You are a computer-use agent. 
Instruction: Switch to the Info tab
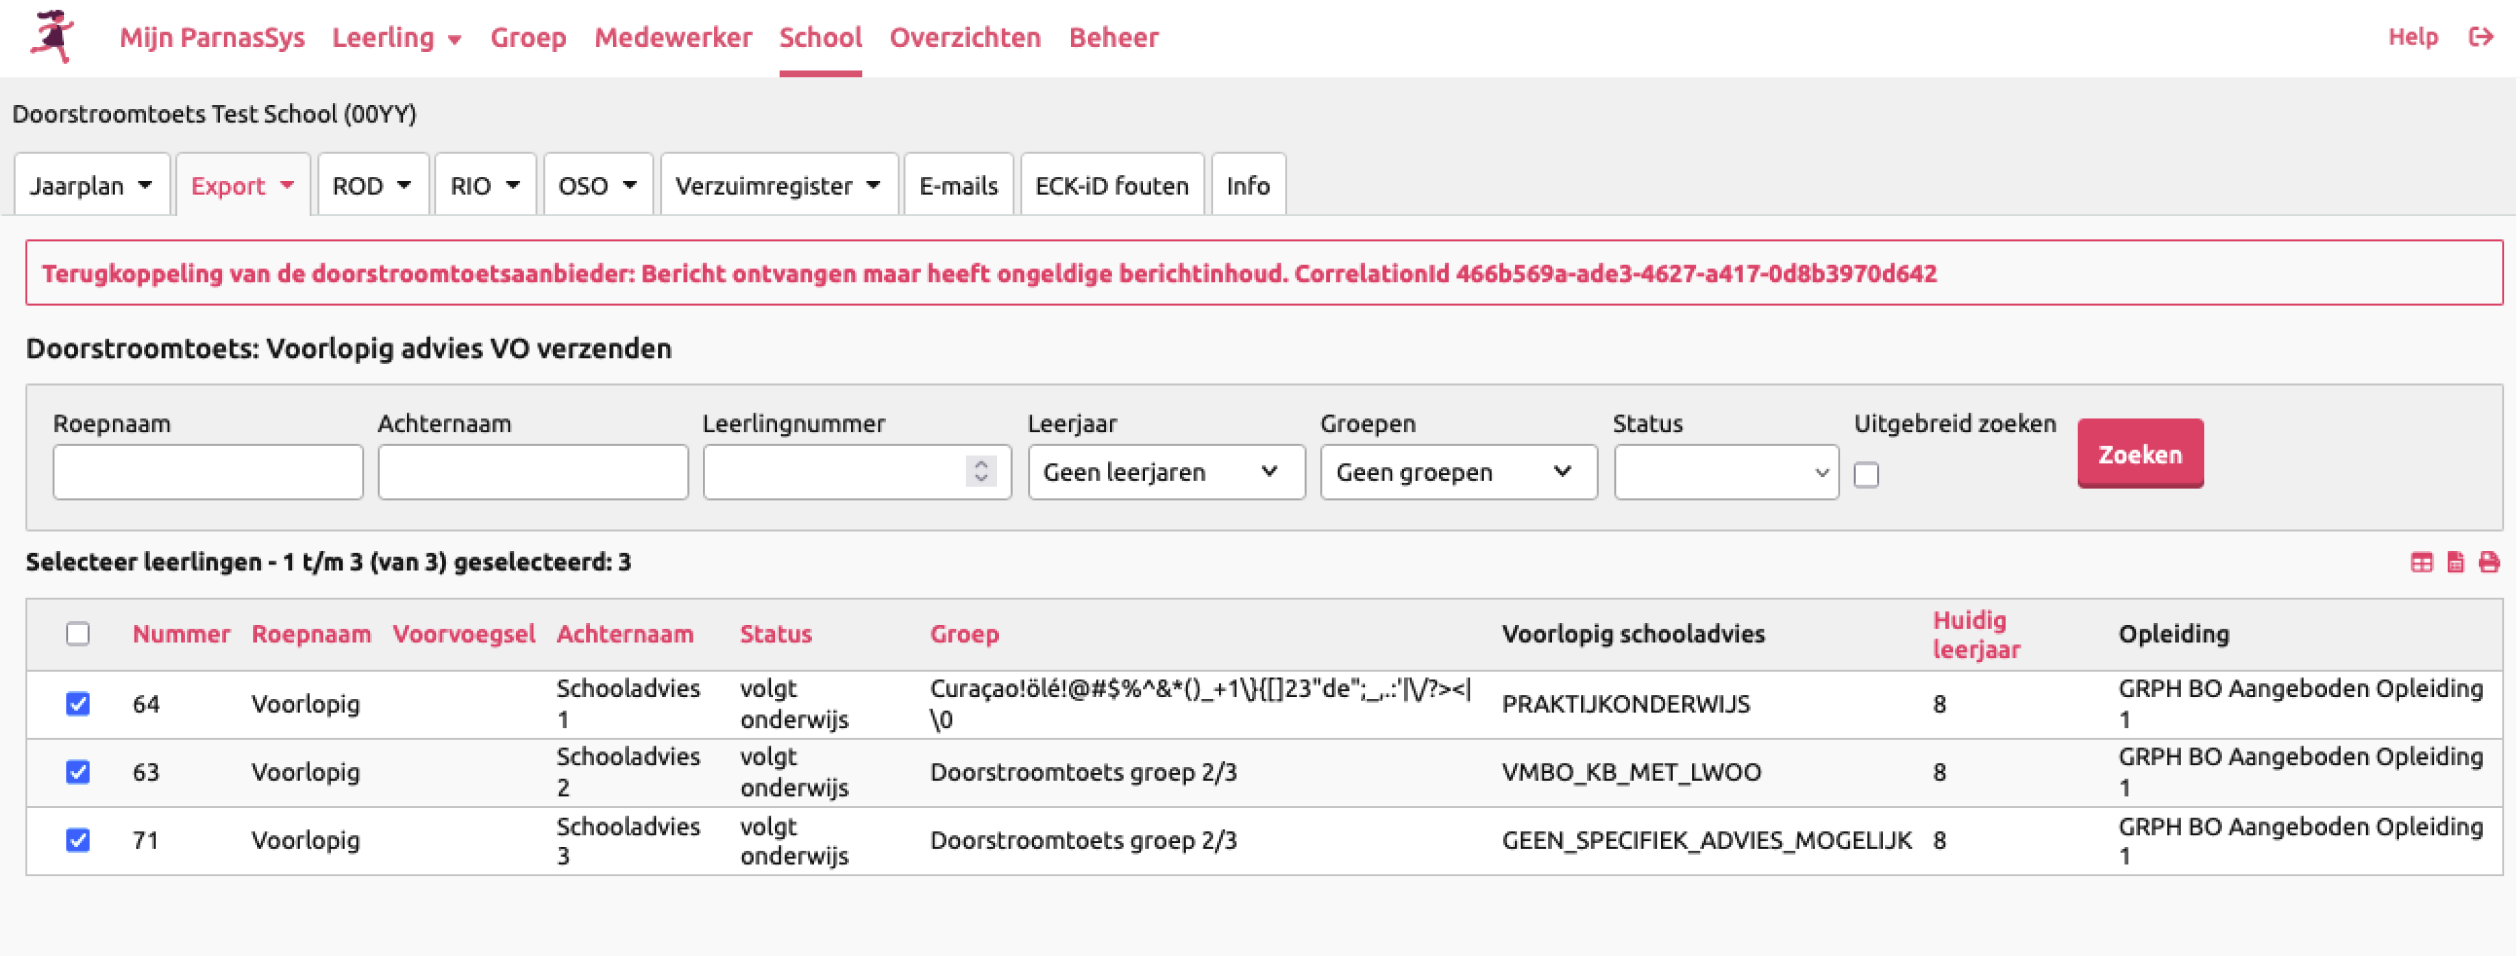pos(1250,186)
